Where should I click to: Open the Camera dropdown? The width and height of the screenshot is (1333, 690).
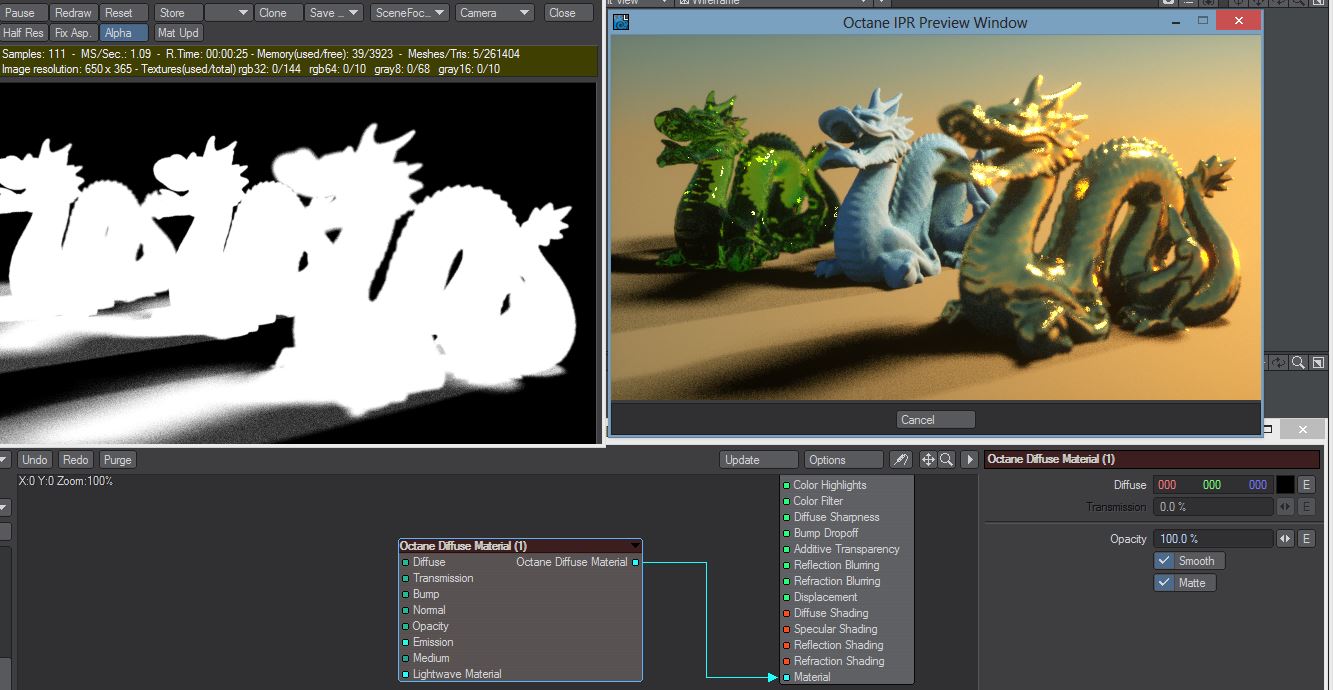(495, 13)
